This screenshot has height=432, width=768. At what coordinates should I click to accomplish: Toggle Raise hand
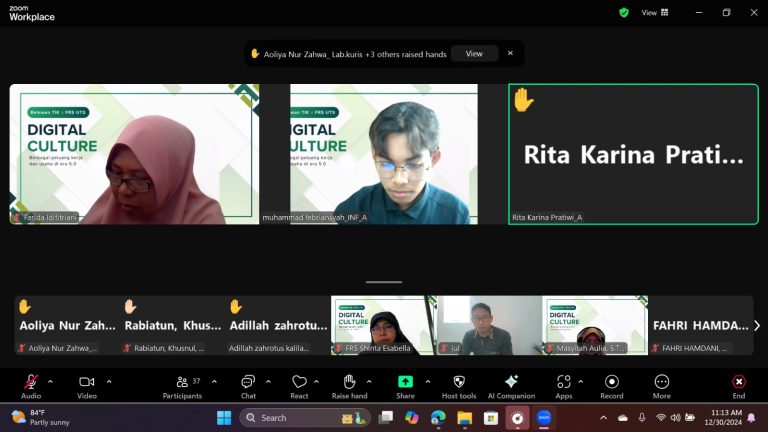[349, 386]
